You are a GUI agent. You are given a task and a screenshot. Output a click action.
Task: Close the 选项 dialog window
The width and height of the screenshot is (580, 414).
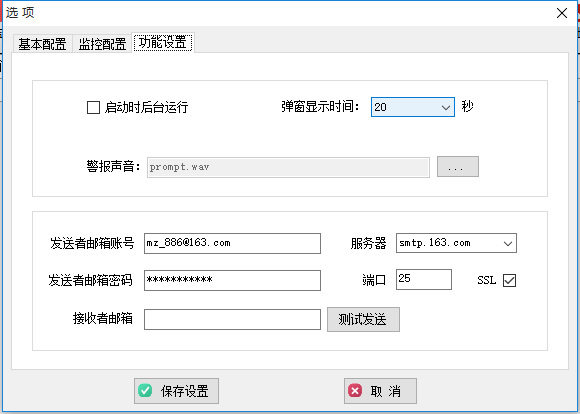coord(562,13)
